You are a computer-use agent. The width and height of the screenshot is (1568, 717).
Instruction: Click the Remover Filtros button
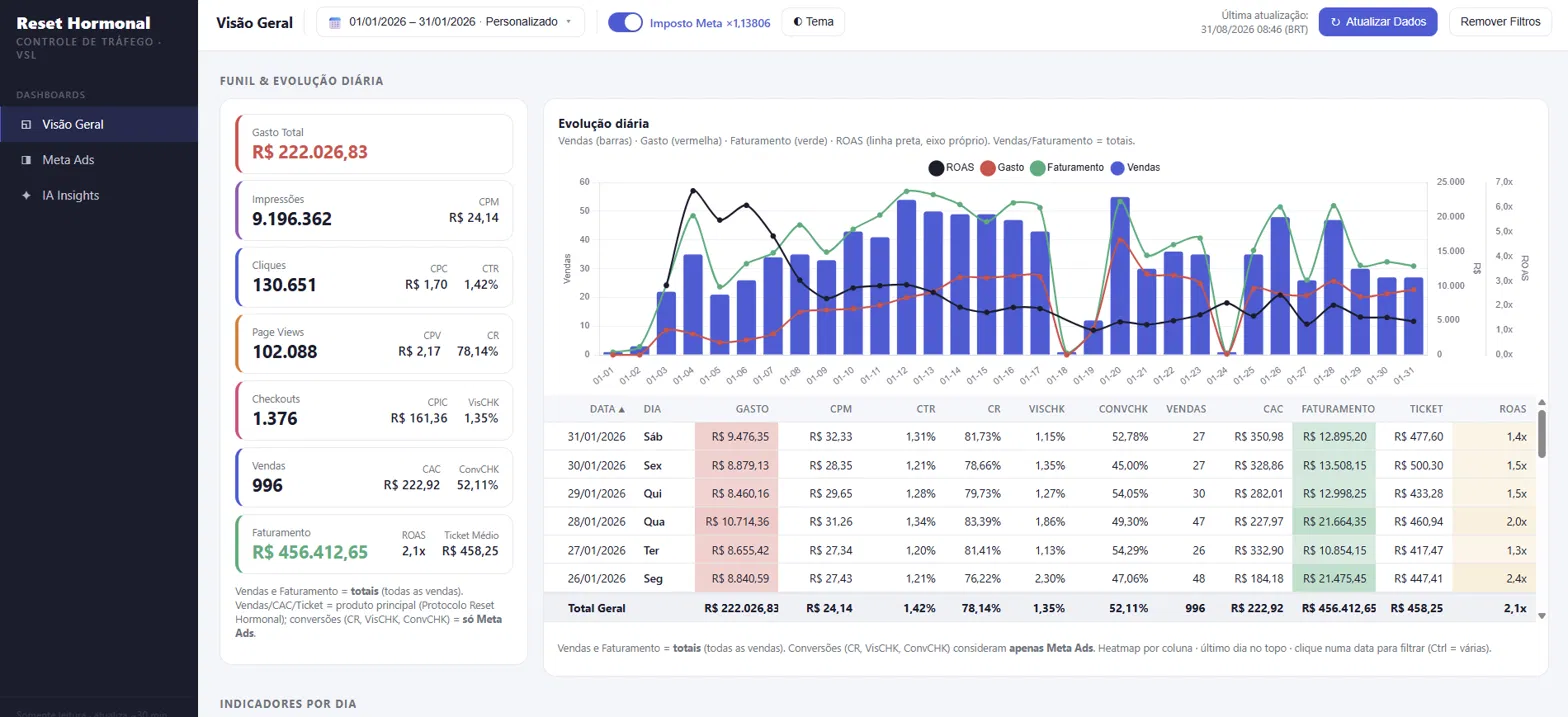pyautogui.click(x=1500, y=21)
